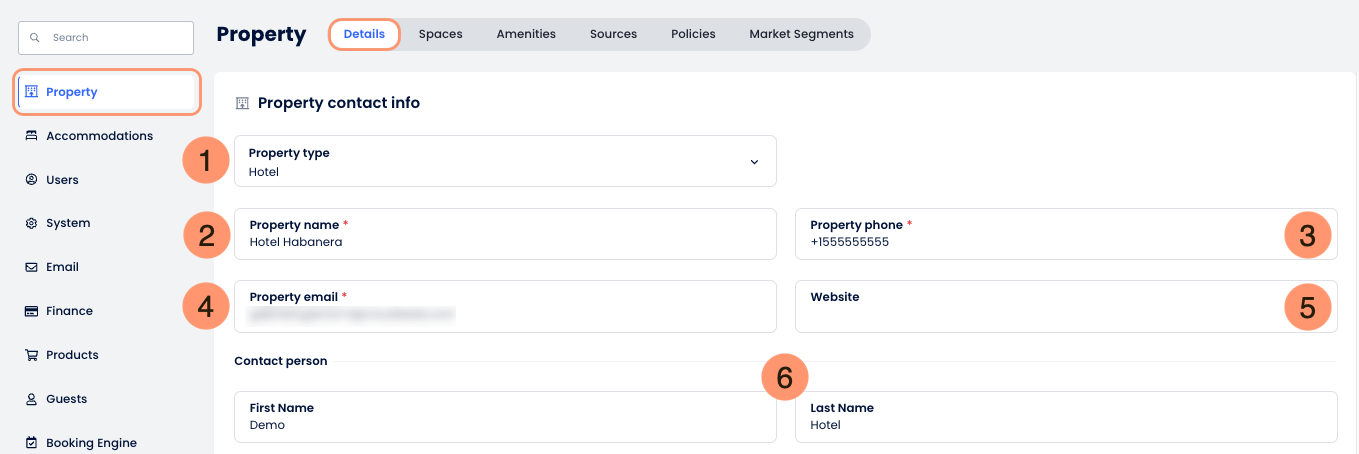
Task: Click the Last Name field
Action: (x=1066, y=417)
